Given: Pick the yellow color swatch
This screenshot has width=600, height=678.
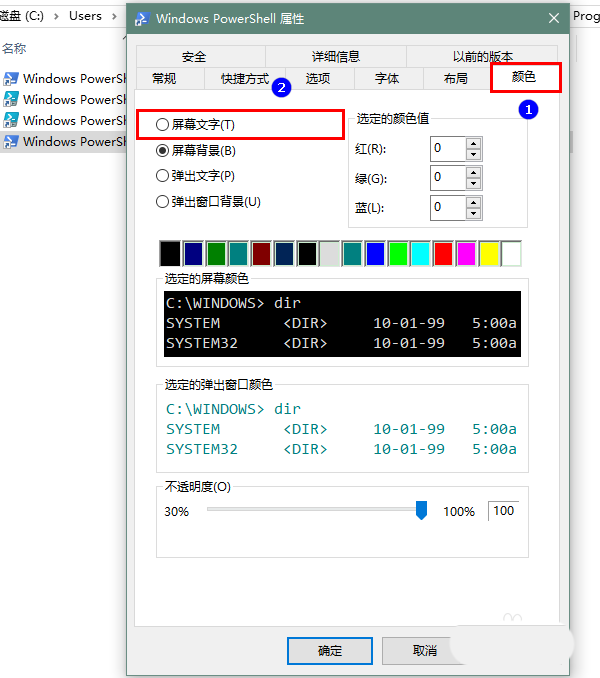Looking at the screenshot, I should tap(489, 254).
